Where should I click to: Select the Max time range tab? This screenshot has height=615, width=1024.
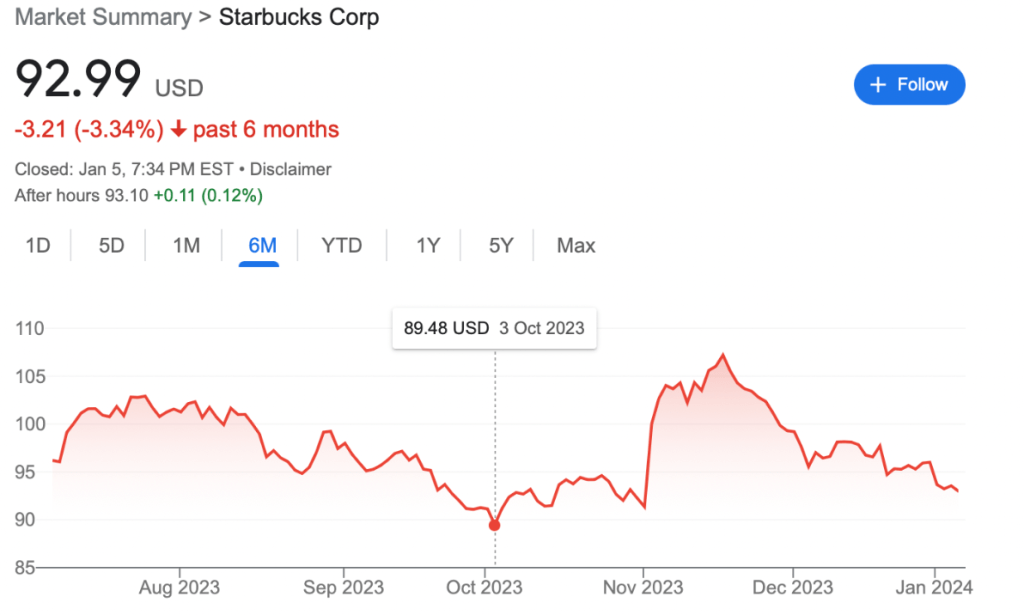point(576,245)
